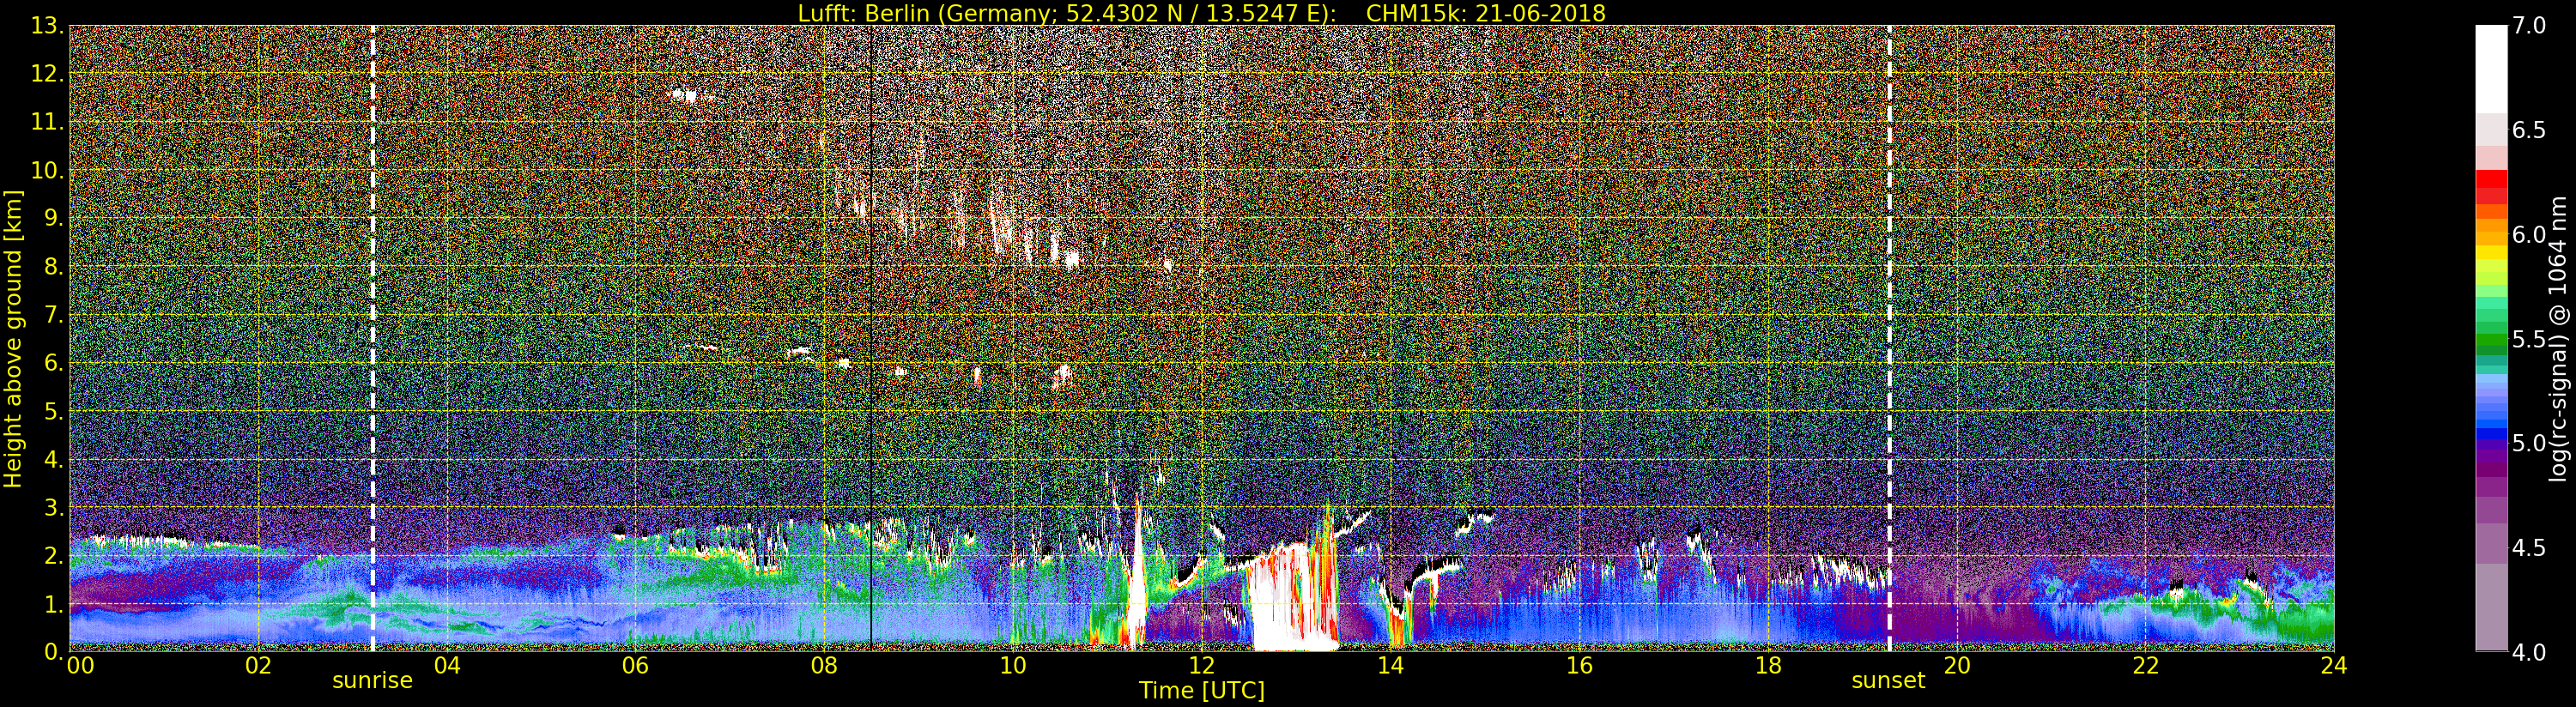Click the plot title mentioning Lufft: Berlin

pos(1202,13)
